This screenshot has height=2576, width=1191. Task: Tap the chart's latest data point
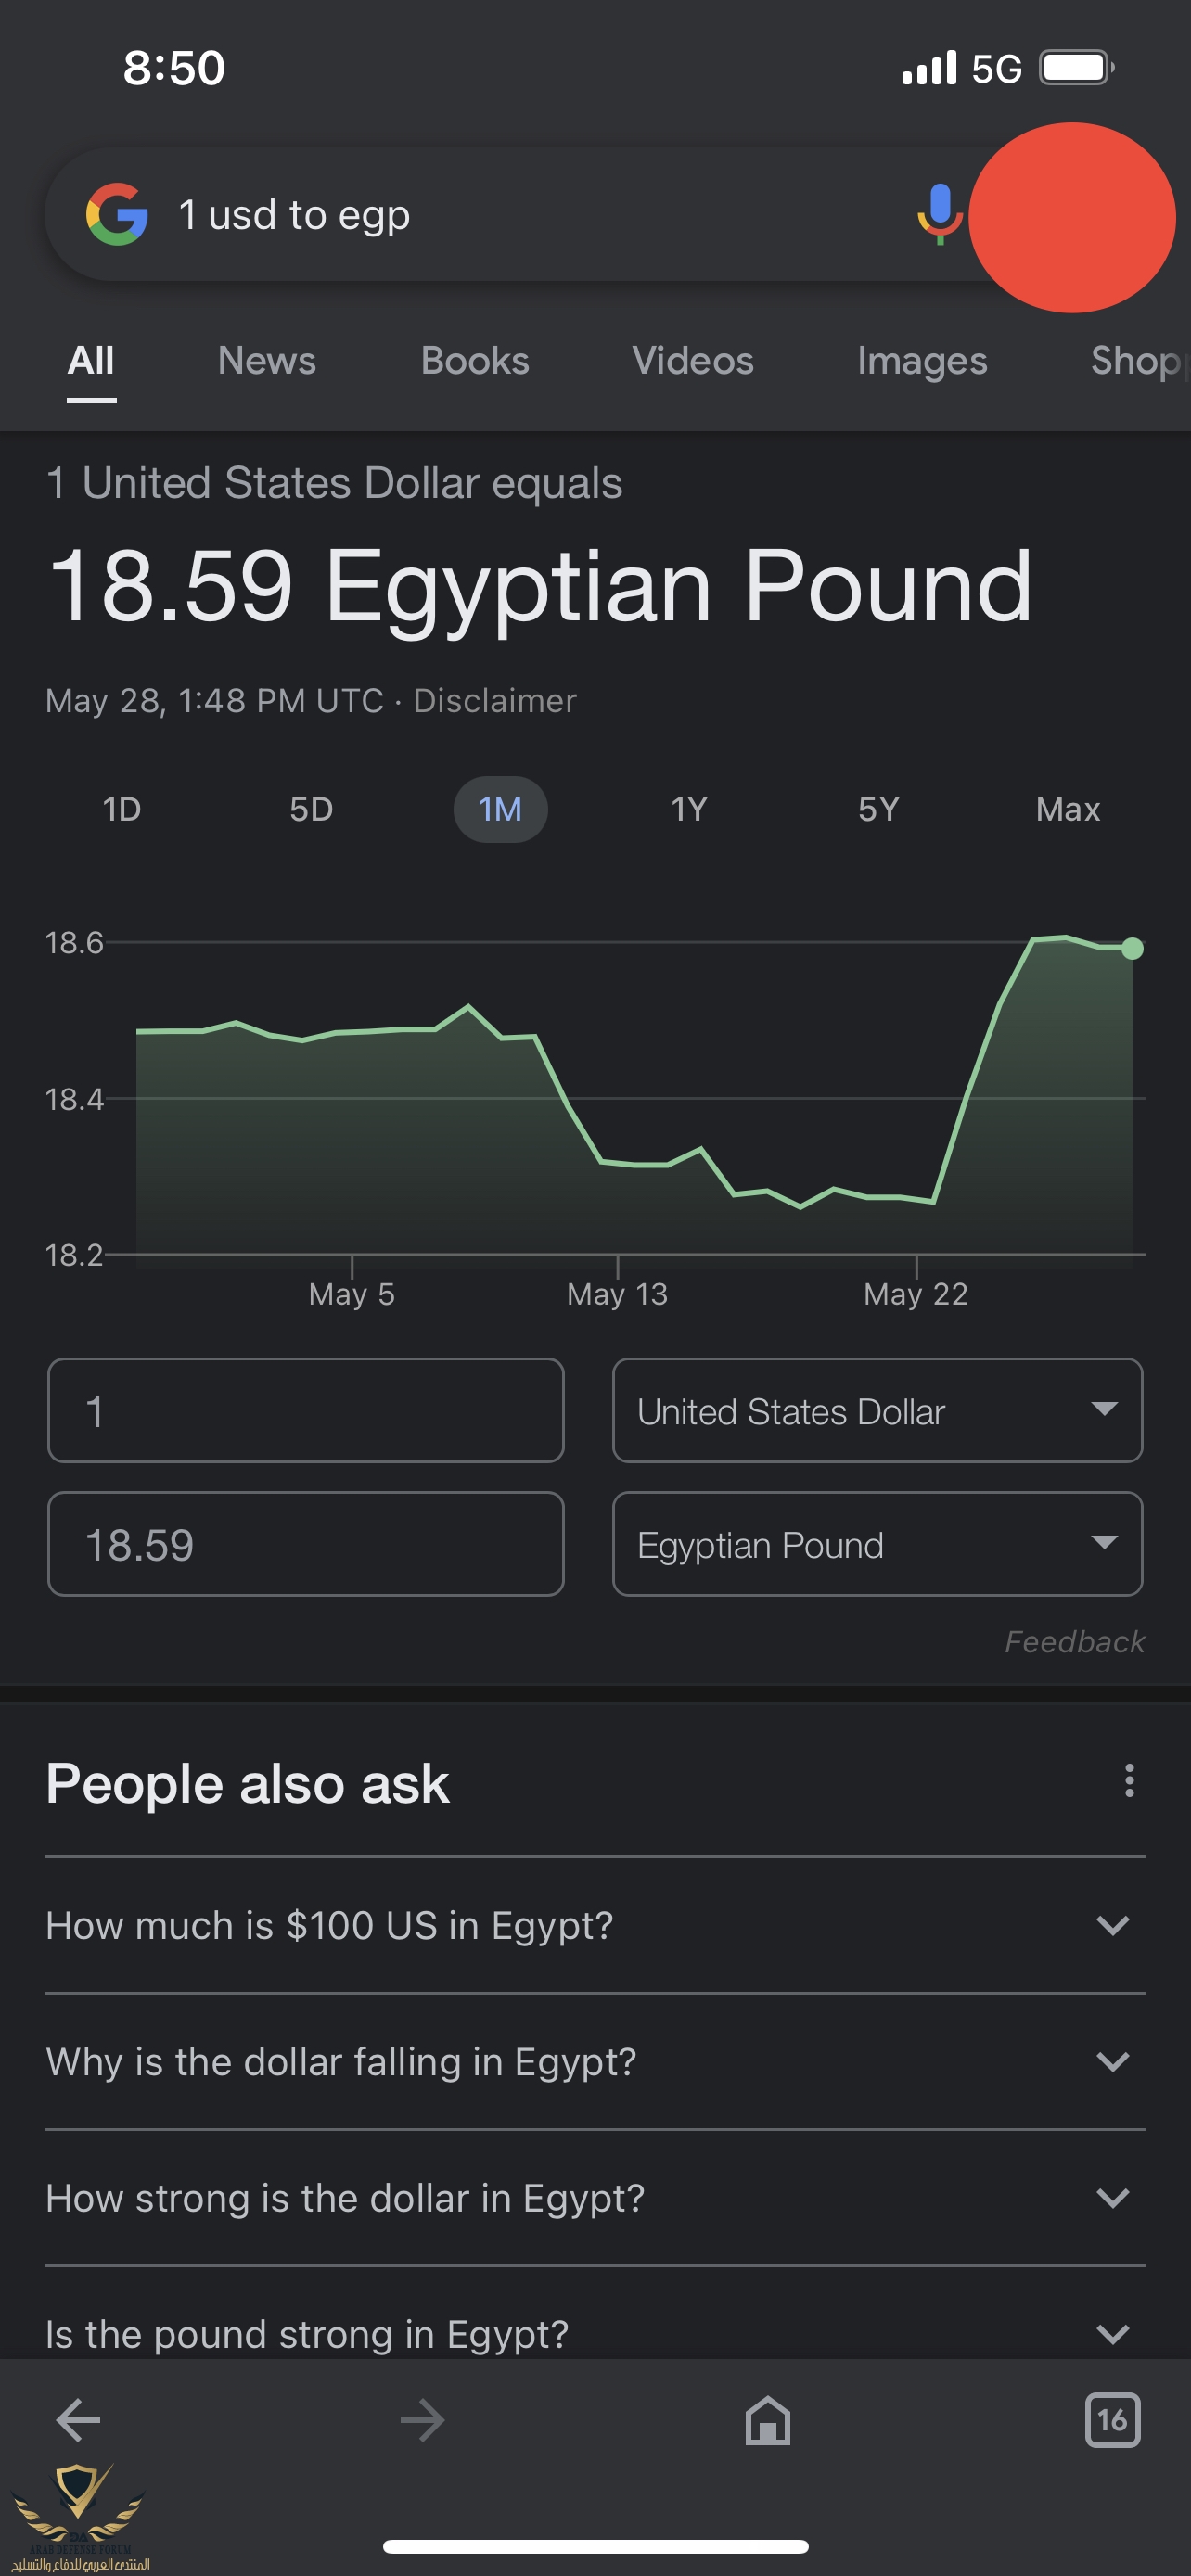tap(1132, 948)
